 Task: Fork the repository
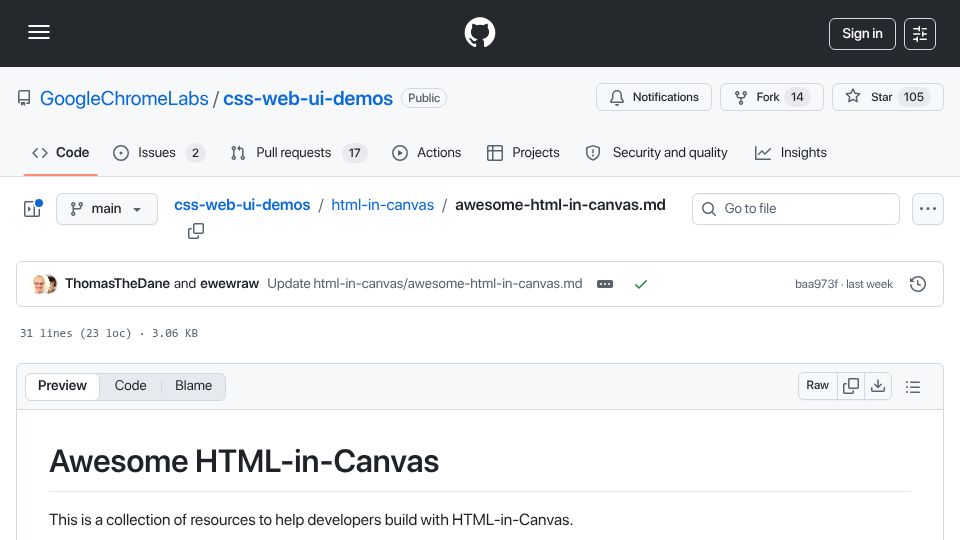771,97
